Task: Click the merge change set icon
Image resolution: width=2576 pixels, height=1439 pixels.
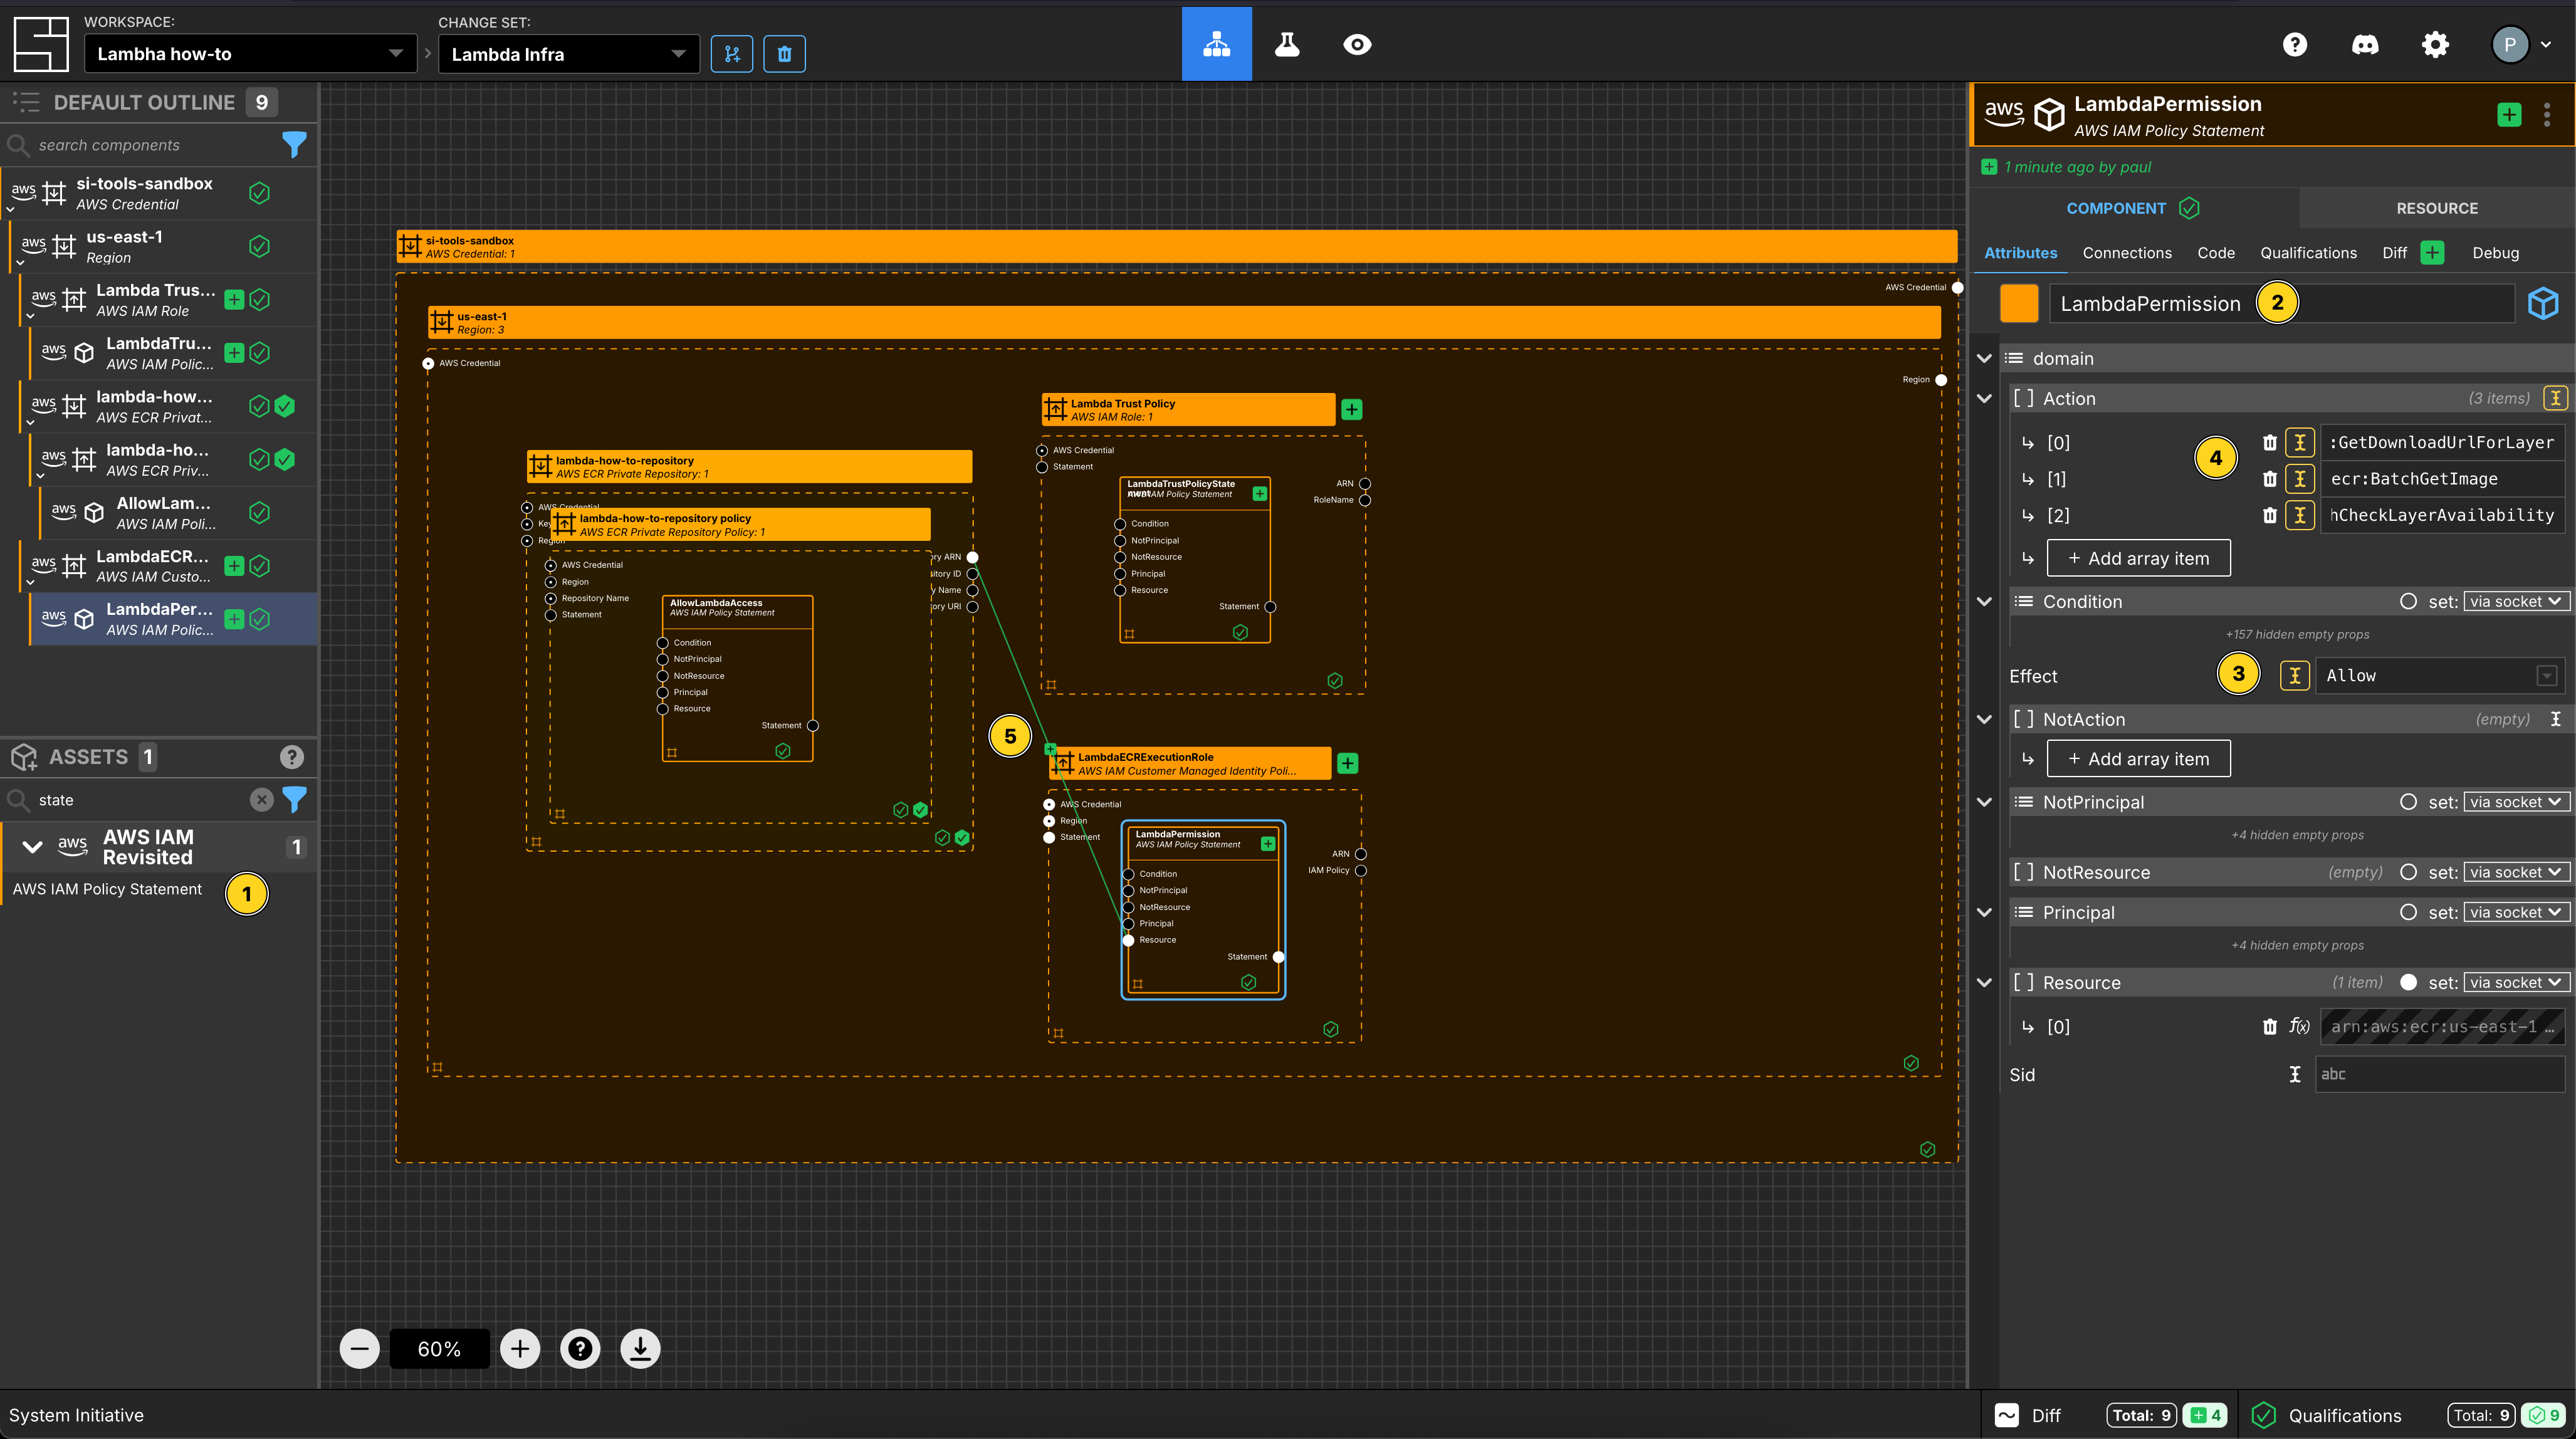Action: tap(732, 54)
